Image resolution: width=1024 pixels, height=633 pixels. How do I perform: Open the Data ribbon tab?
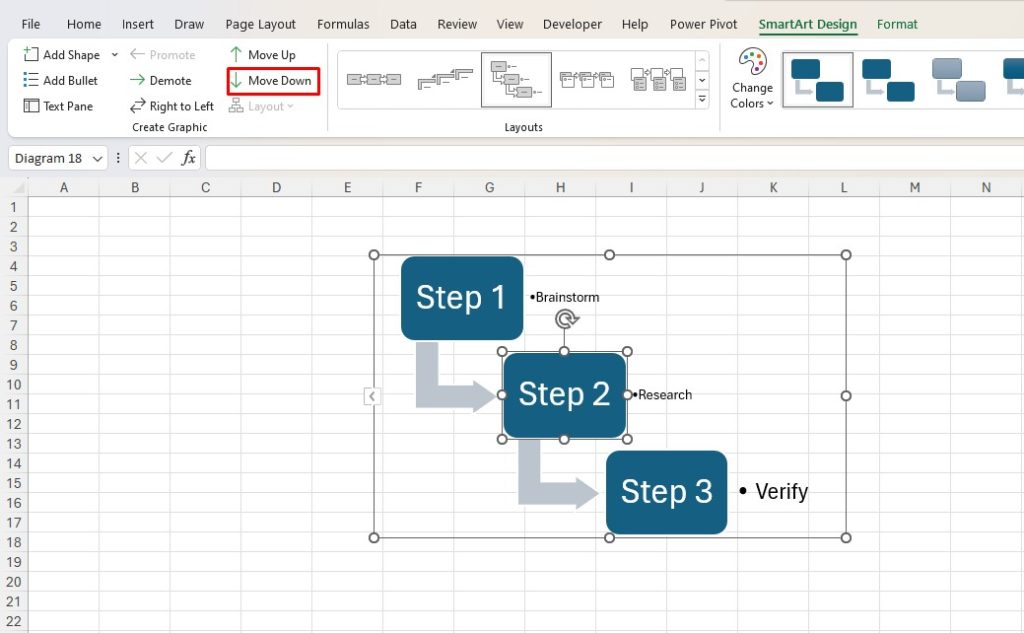[x=403, y=23]
